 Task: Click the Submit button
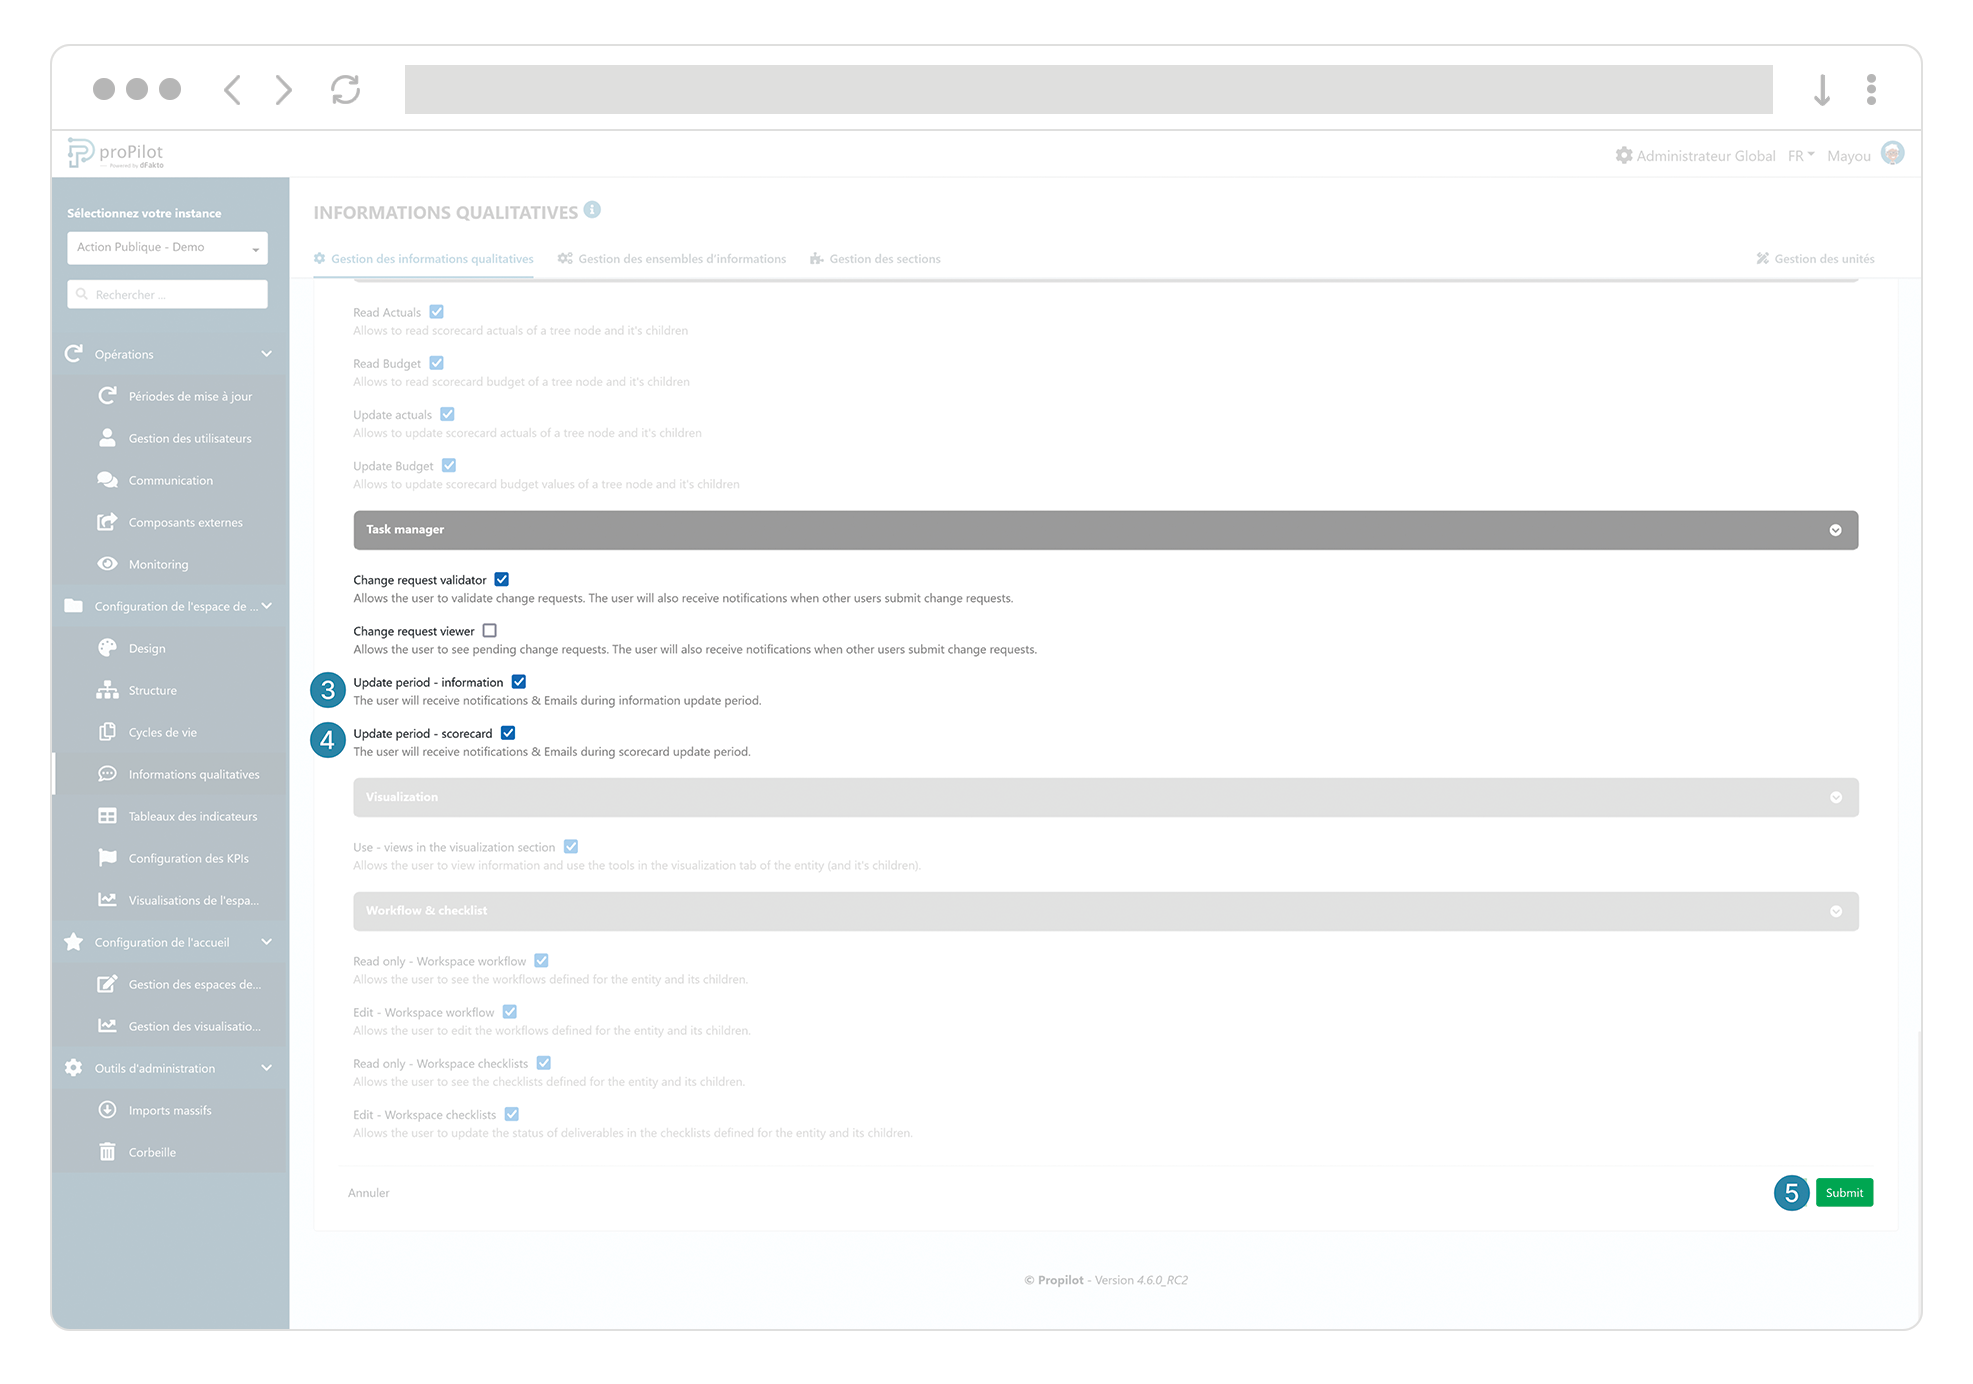click(1844, 1192)
